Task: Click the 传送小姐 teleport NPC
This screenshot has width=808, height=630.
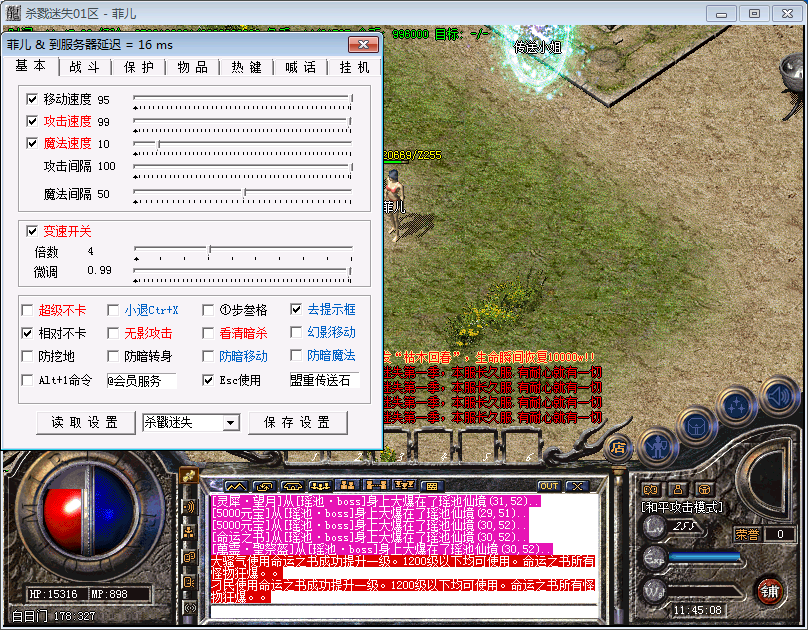Action: (x=537, y=47)
